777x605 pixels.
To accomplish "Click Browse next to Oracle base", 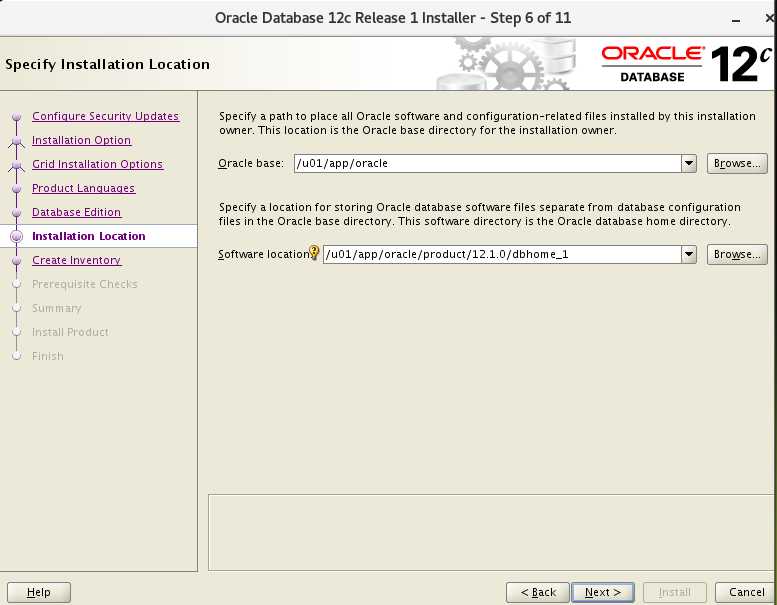I will click(x=737, y=164).
